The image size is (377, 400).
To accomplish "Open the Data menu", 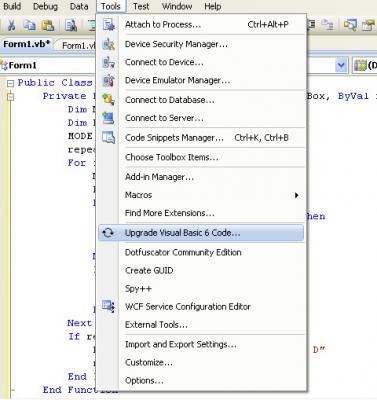I will click(79, 6).
